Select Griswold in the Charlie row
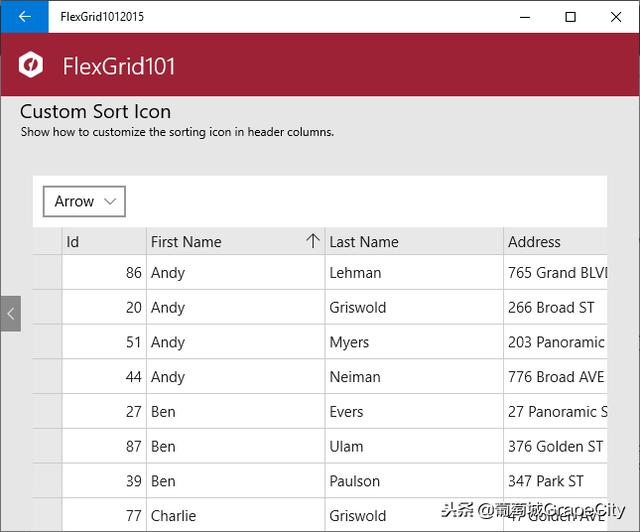Image resolution: width=640 pixels, height=532 pixels. coord(414,515)
